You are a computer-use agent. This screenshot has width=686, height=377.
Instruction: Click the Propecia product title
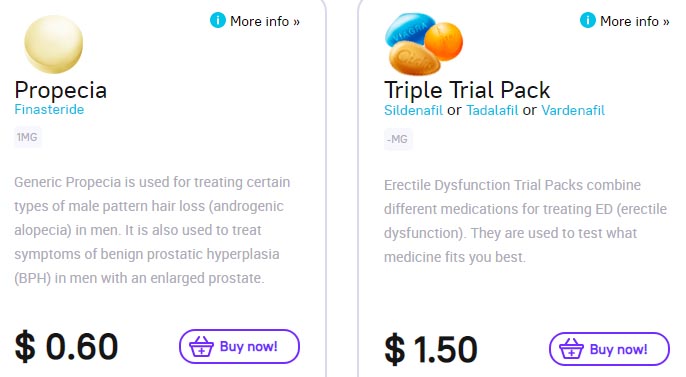click(60, 91)
